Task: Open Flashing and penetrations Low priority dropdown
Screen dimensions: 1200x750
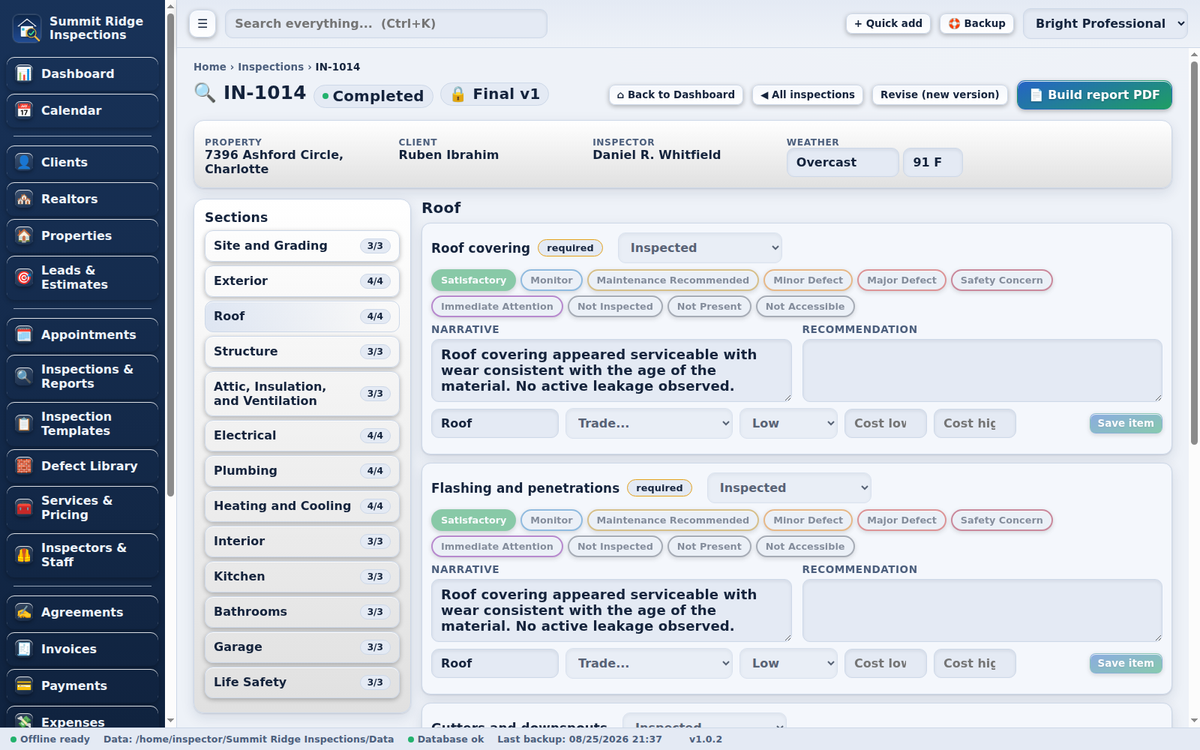Action: coord(789,663)
